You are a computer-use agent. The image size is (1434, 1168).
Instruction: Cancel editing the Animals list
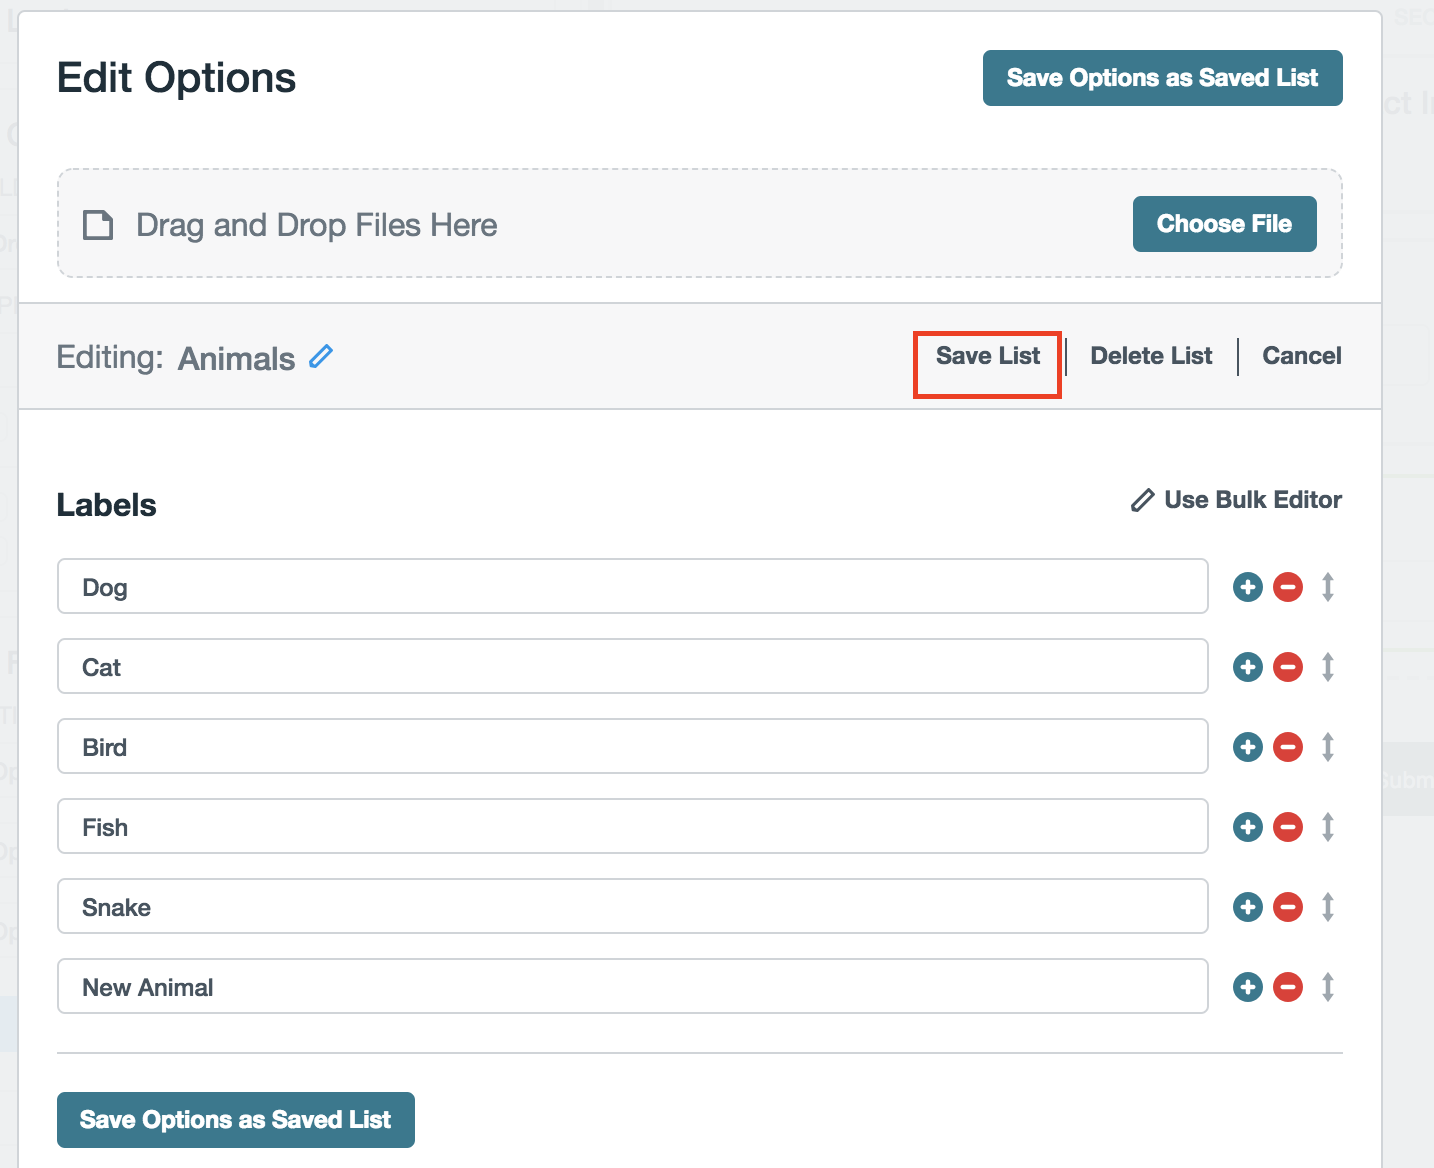click(x=1301, y=356)
